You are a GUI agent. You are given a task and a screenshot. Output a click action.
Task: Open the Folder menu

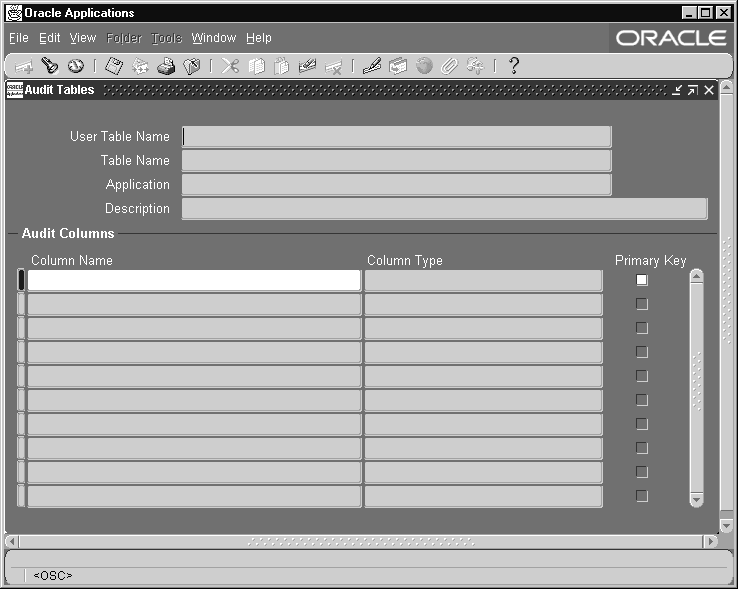click(124, 38)
